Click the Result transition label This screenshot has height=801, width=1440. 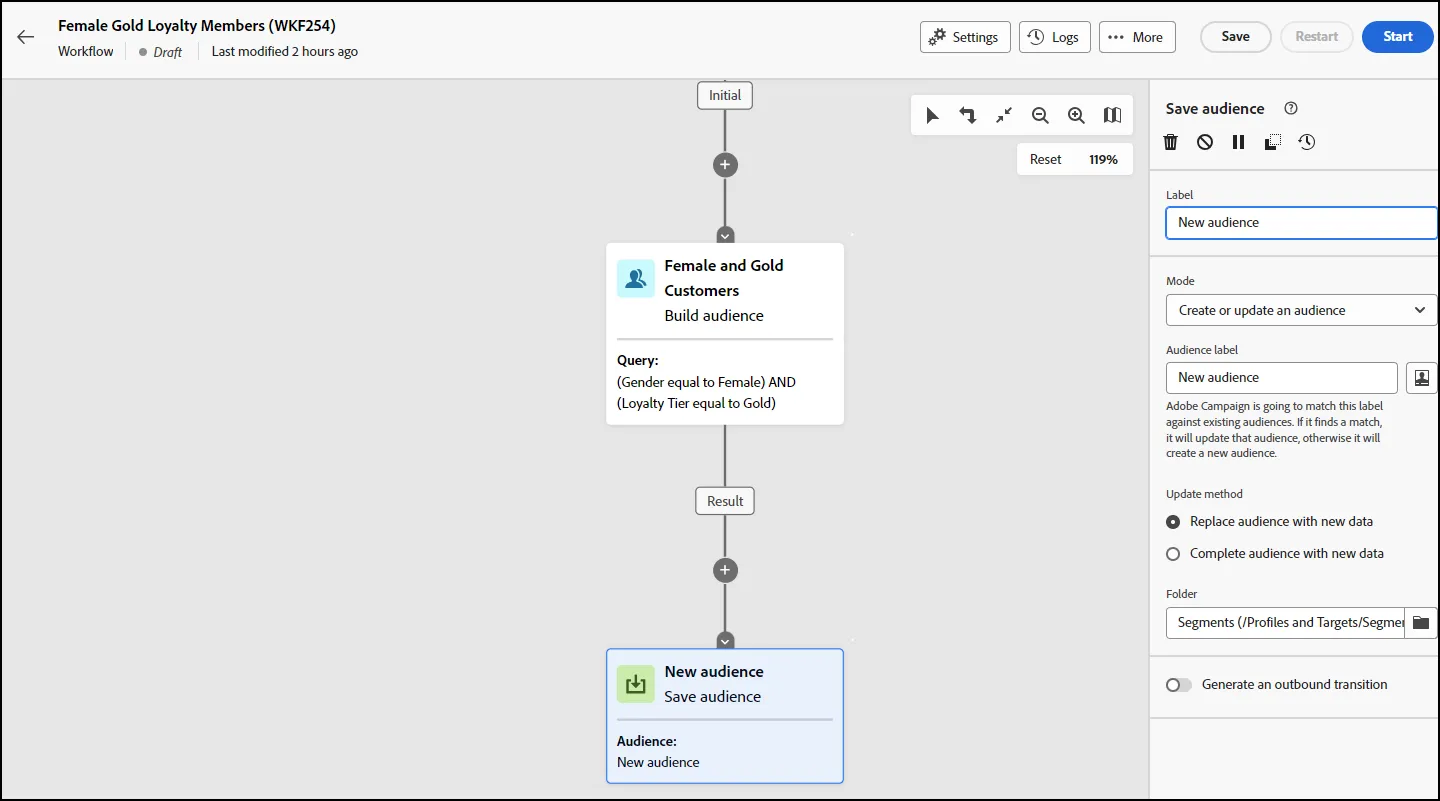click(725, 501)
